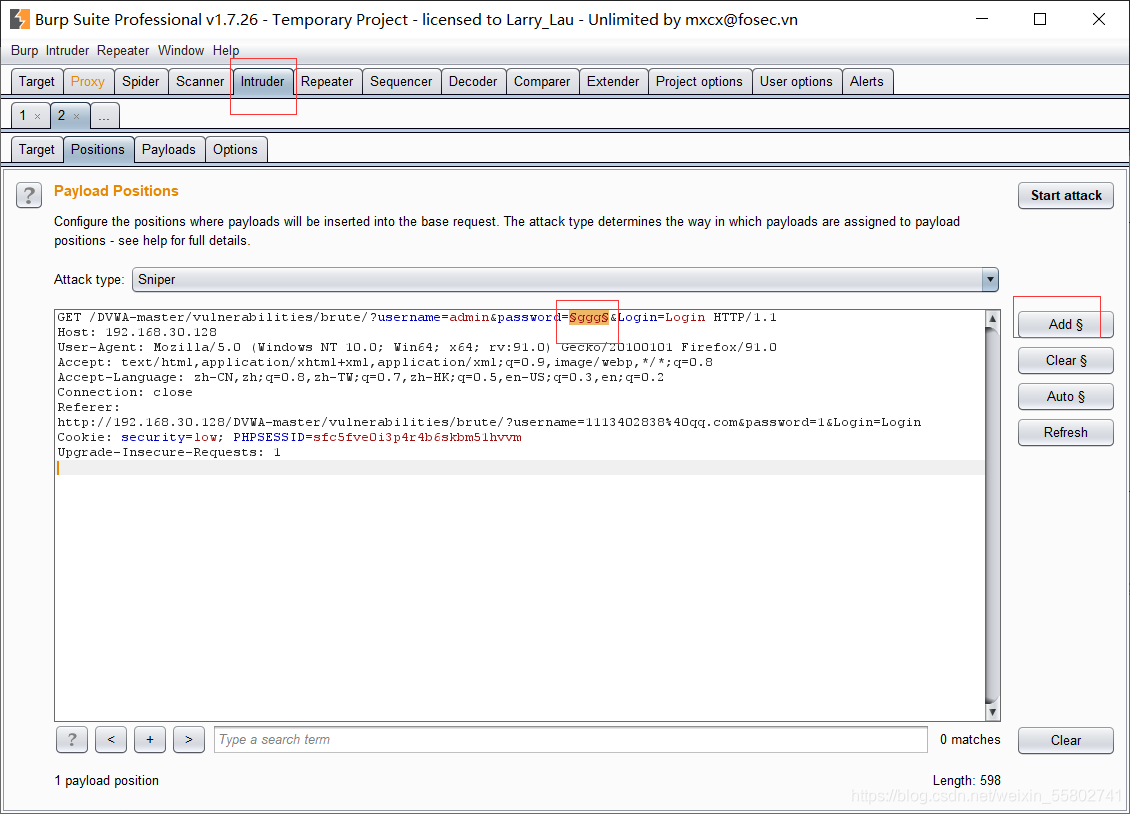Select the Positions sub-tab
This screenshot has height=814, width=1130.
point(98,149)
